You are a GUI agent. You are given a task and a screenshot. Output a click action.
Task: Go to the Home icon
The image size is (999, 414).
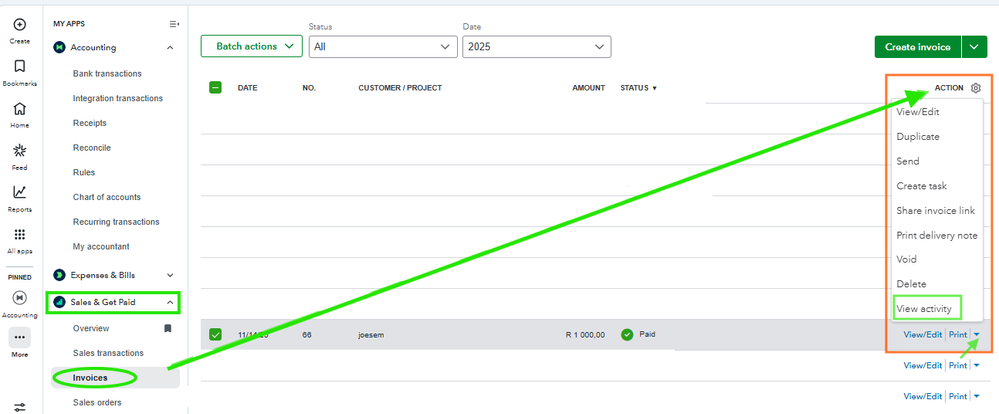click(20, 108)
